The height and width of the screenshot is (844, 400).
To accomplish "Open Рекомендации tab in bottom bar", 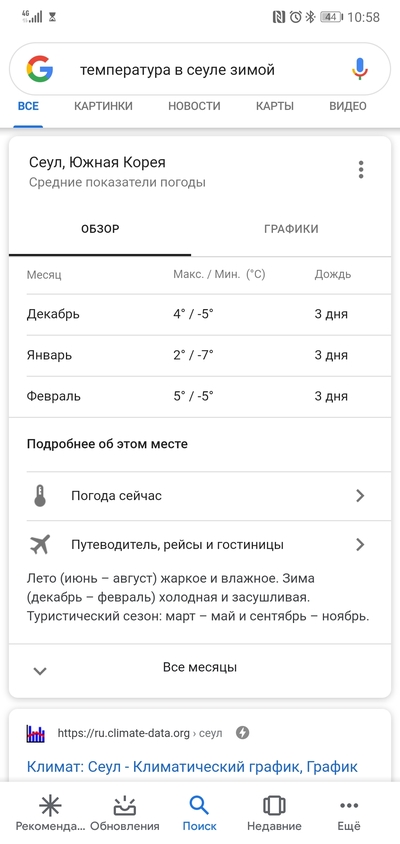I will click(x=50, y=813).
